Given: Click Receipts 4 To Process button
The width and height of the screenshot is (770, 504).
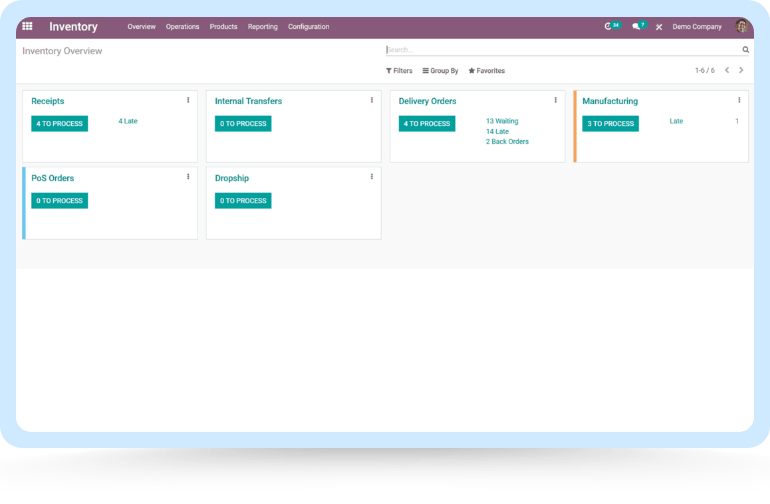Looking at the screenshot, I should tap(60, 124).
